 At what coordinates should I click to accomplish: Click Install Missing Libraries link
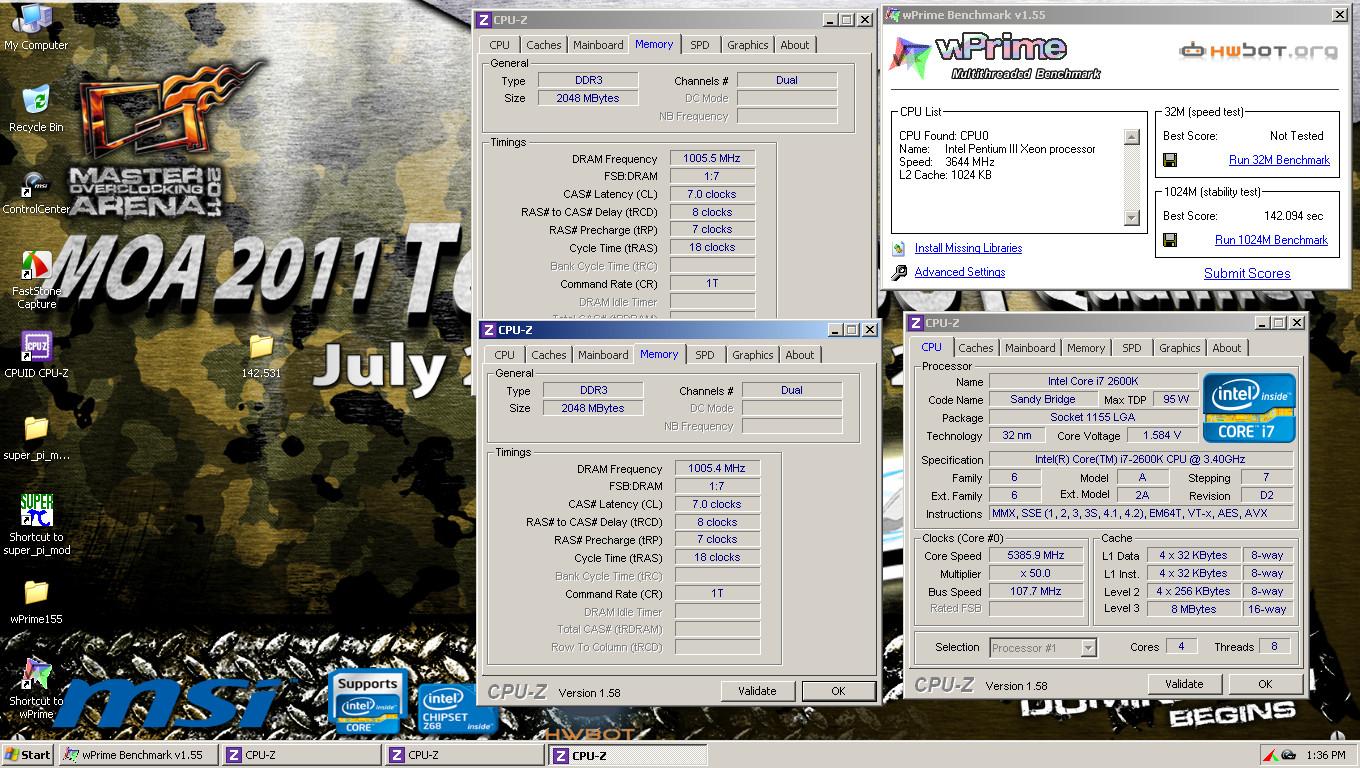[x=968, y=248]
